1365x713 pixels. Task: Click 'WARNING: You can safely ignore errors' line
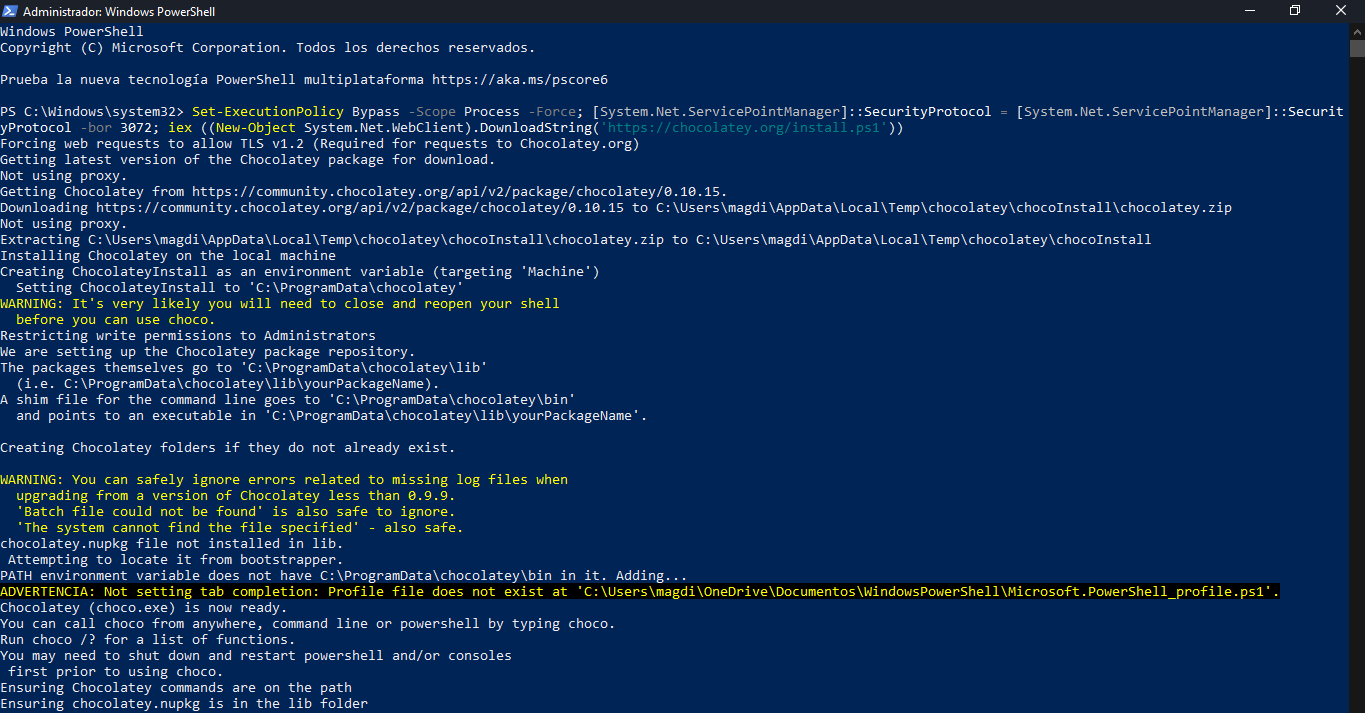pos(284,480)
